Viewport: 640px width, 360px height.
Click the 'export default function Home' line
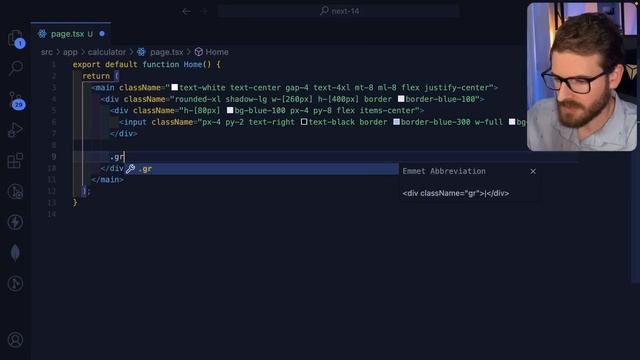point(147,64)
